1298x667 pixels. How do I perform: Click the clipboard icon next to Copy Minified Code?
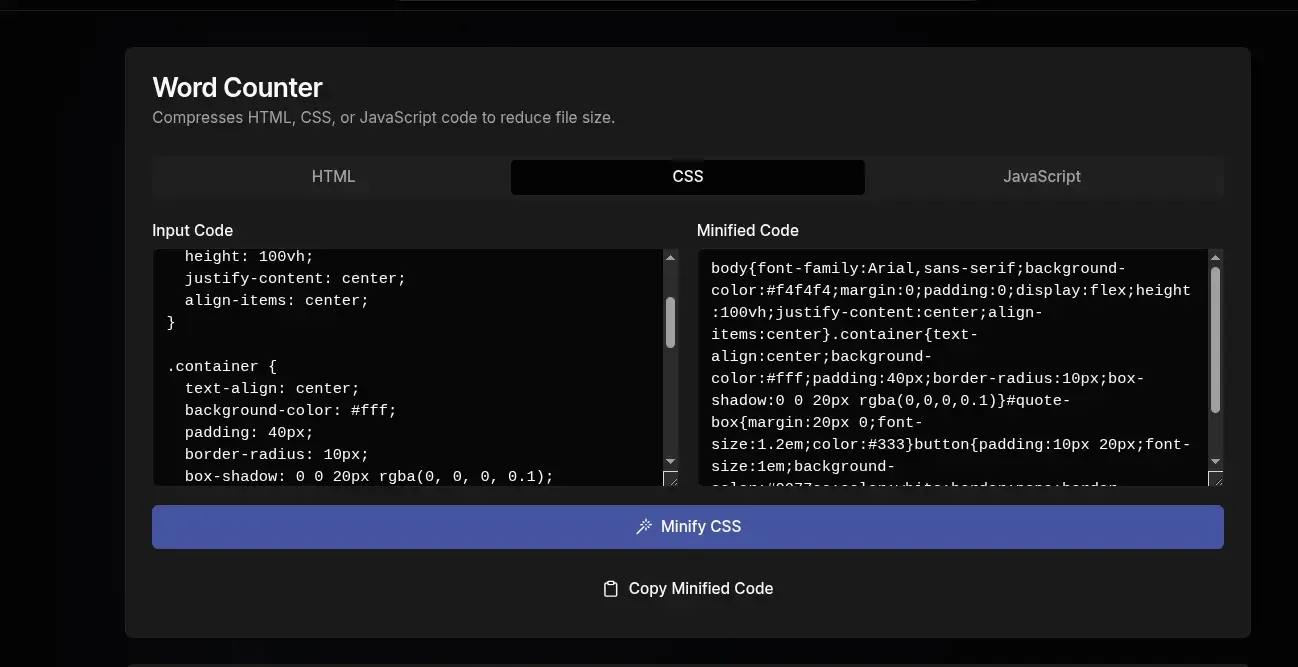click(x=610, y=588)
